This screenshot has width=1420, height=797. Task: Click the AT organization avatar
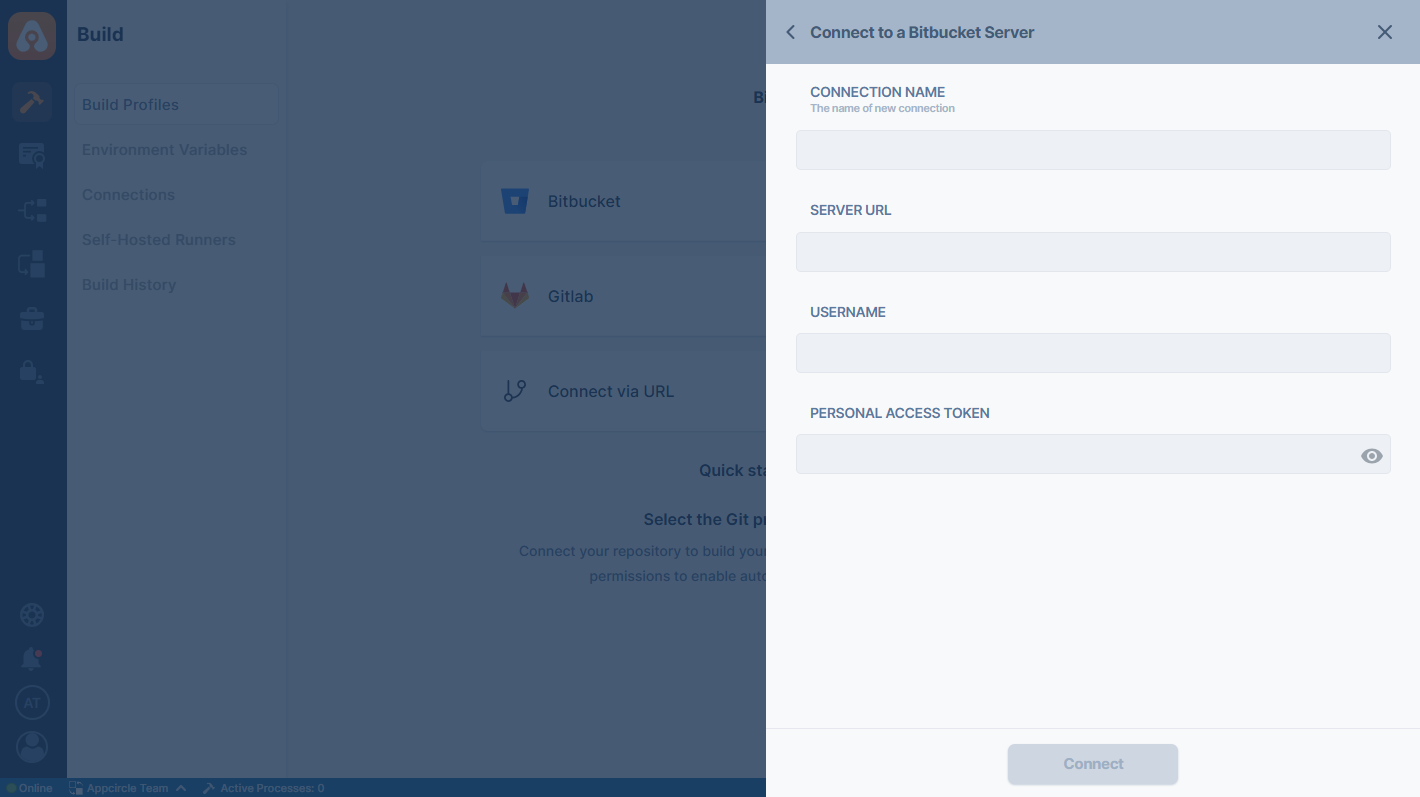32,703
